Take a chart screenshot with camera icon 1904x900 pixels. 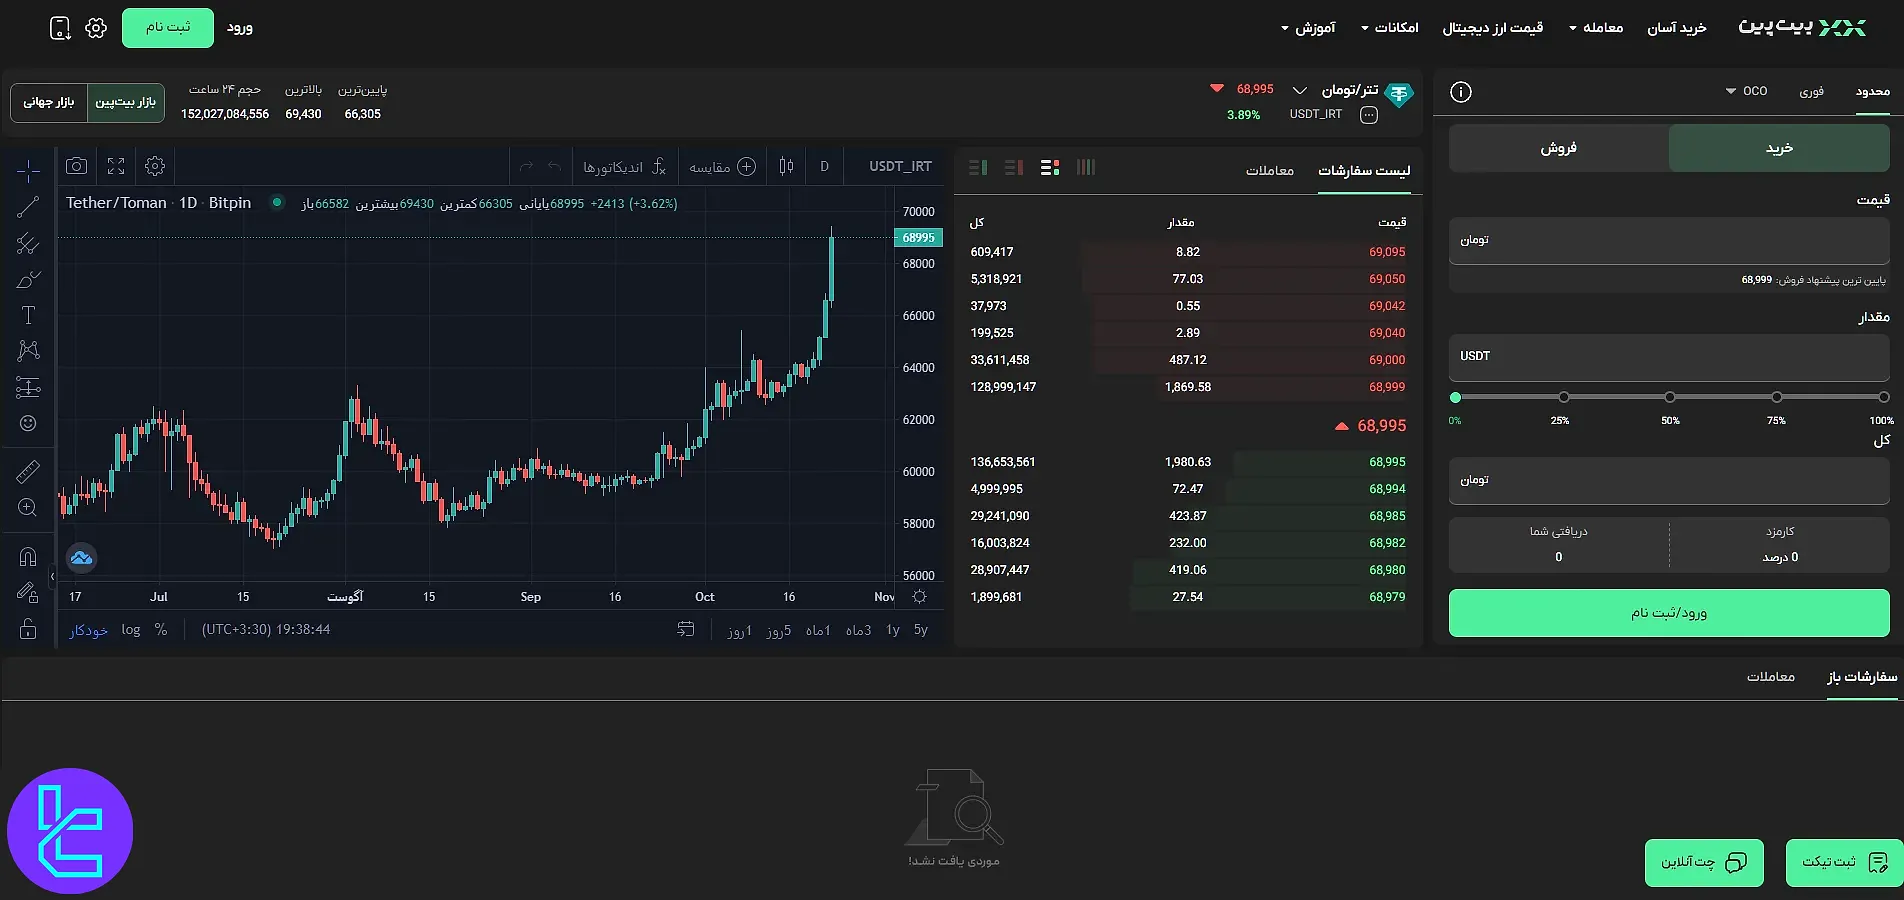tap(76, 166)
